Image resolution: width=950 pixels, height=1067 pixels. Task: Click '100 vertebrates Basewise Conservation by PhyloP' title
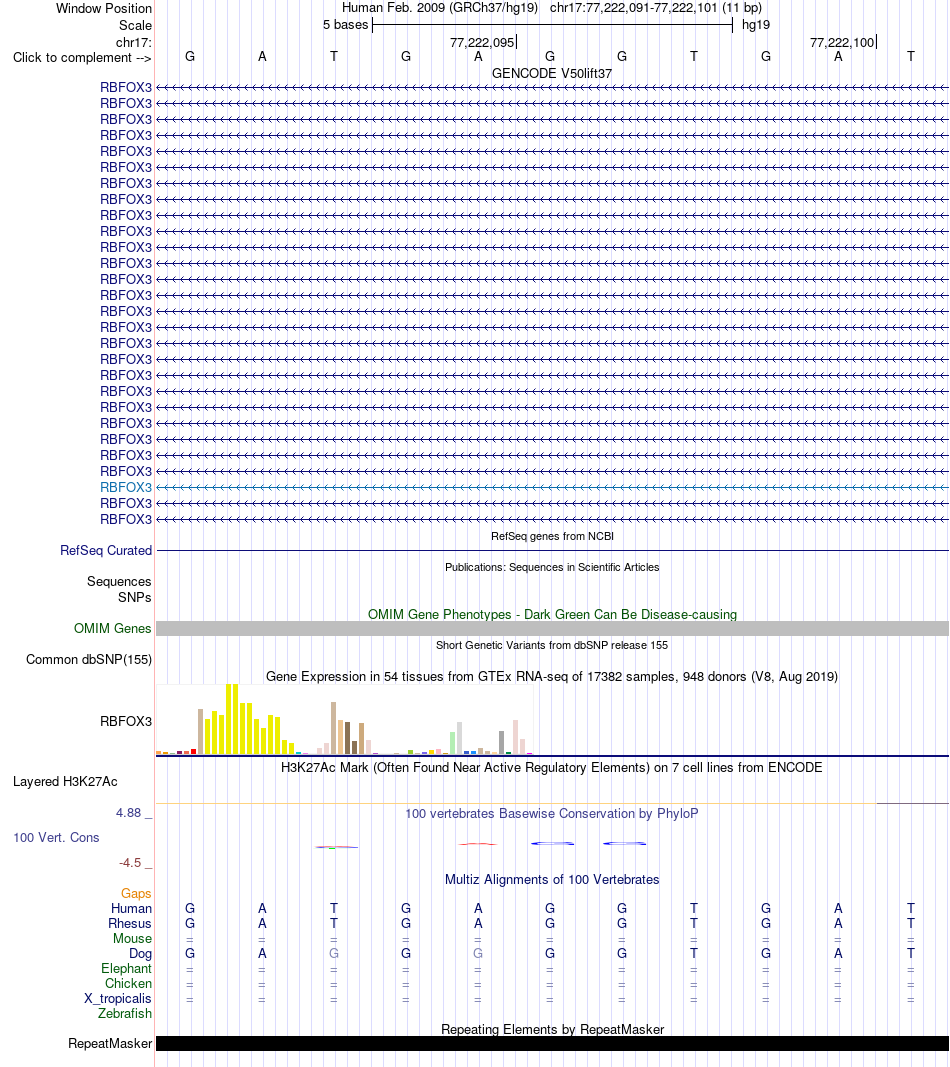tap(552, 813)
